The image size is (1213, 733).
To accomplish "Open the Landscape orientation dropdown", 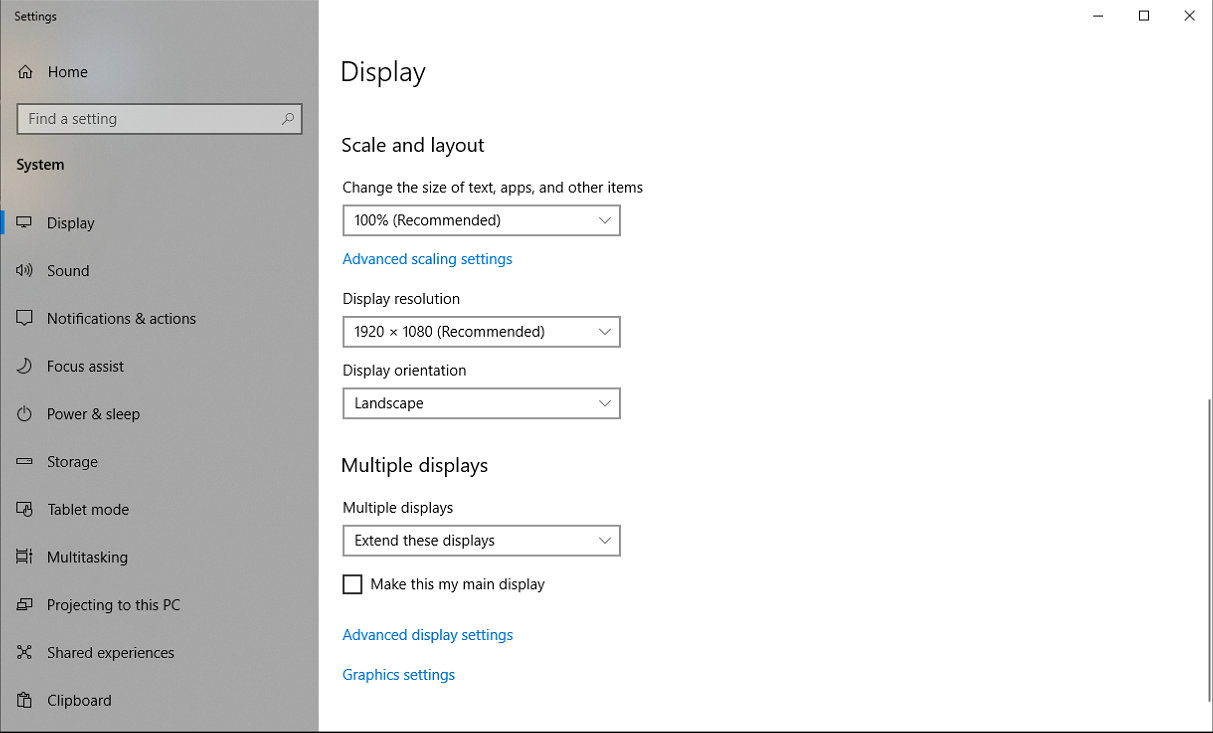I will coord(481,403).
